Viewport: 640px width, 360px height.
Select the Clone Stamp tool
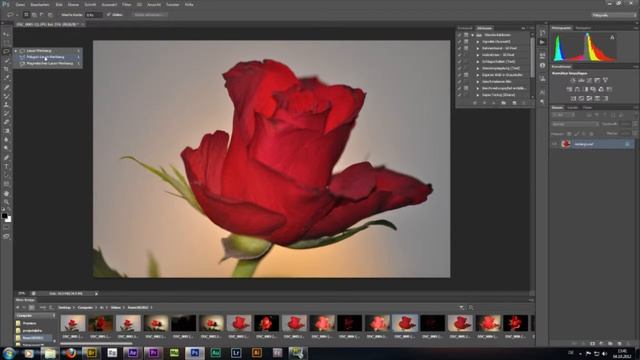pos(6,104)
